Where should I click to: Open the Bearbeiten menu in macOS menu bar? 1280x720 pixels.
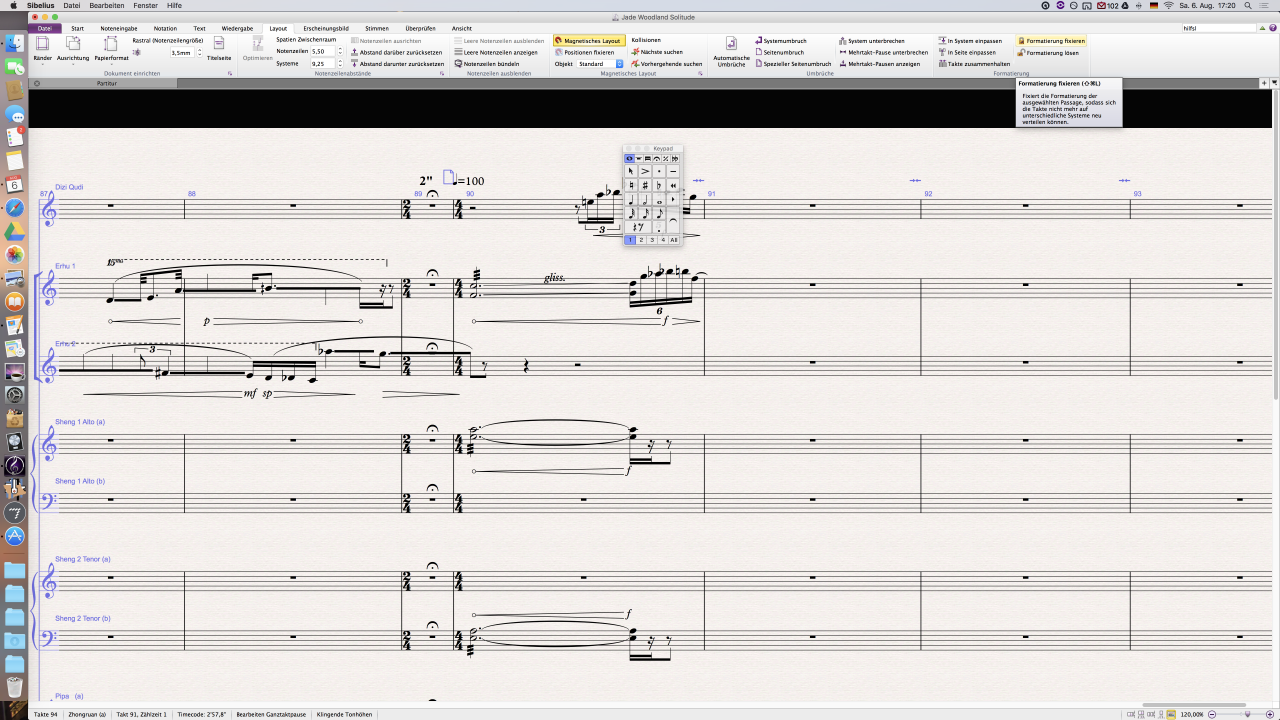coord(107,5)
